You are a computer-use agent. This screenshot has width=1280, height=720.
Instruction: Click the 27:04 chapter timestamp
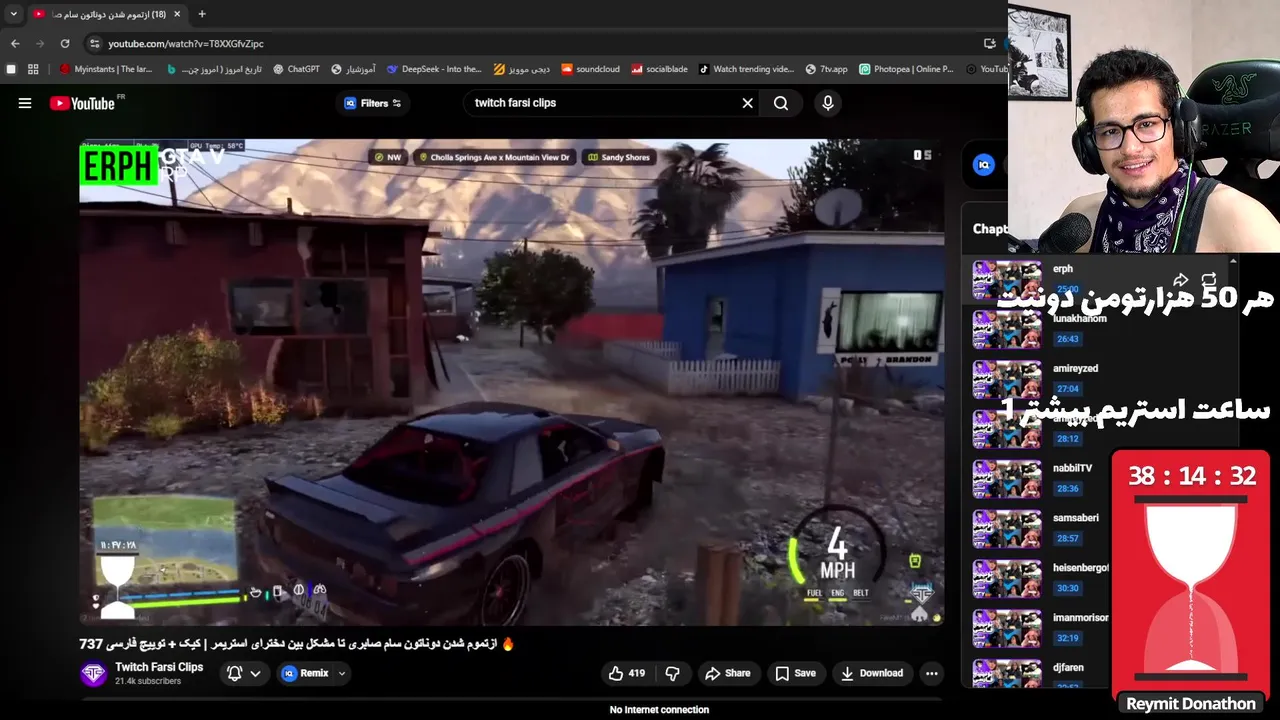[x=1067, y=389]
